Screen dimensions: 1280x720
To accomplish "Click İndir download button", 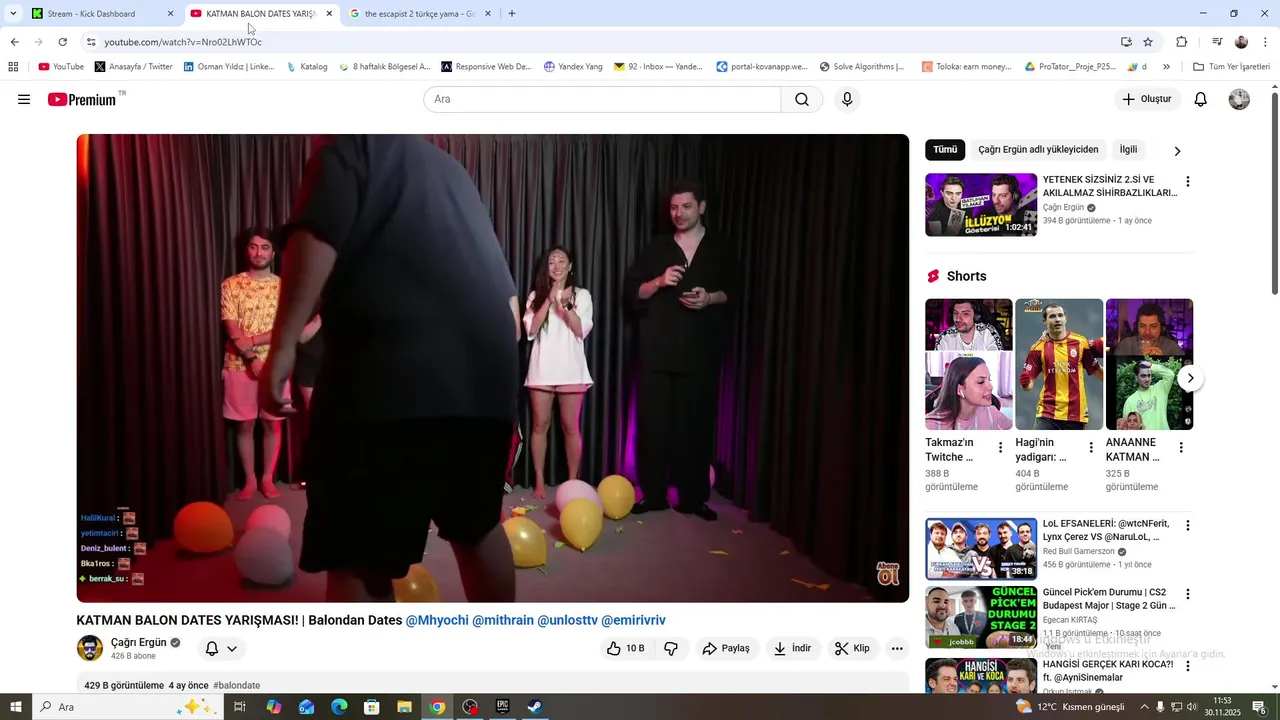I will (792, 648).
